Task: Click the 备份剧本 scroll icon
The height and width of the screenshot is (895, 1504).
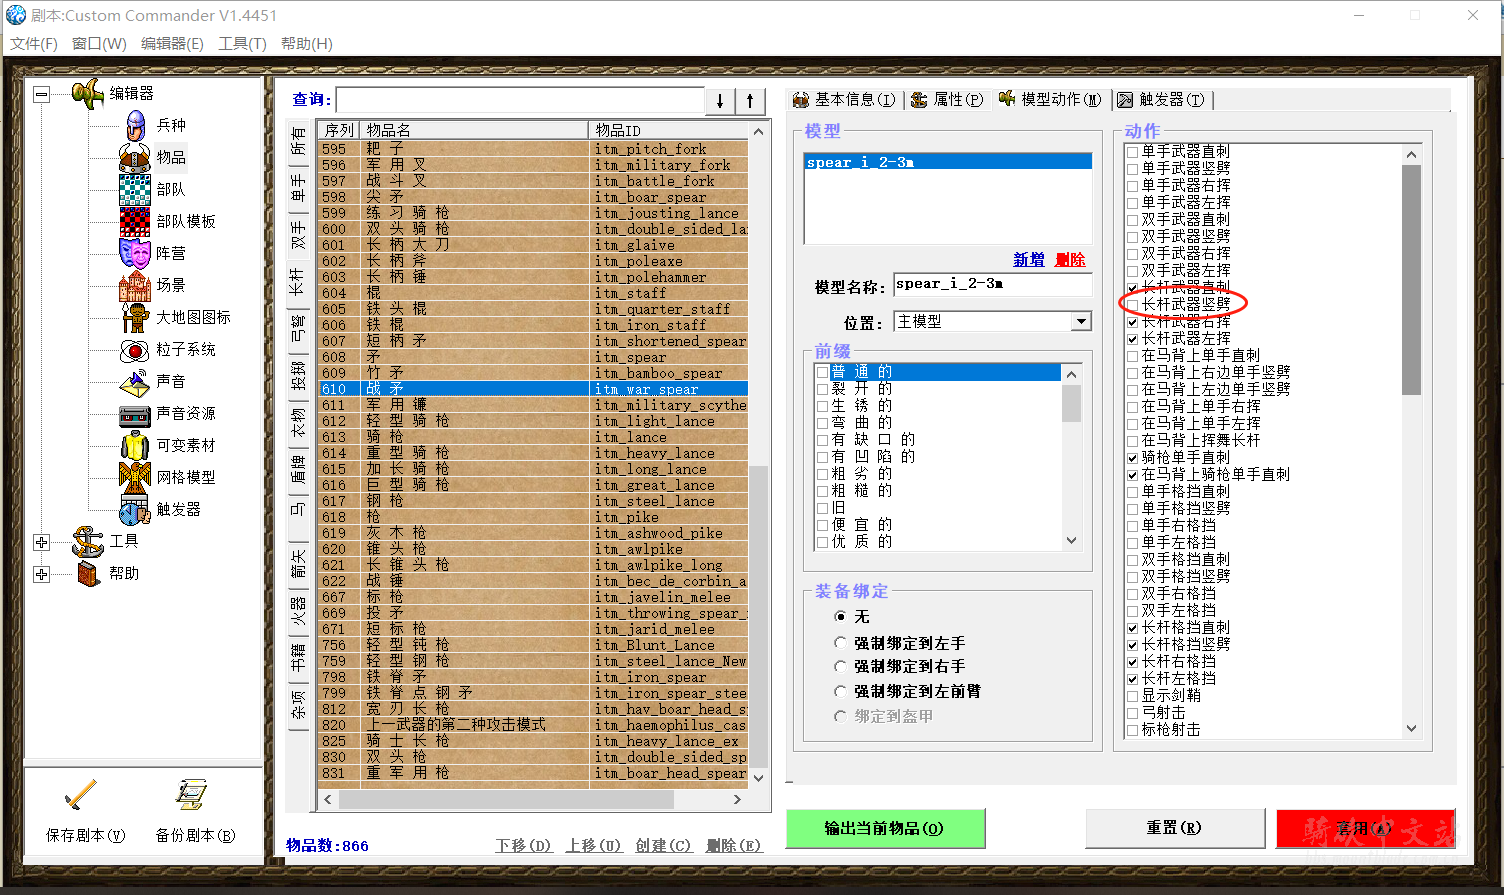Action: (190, 796)
